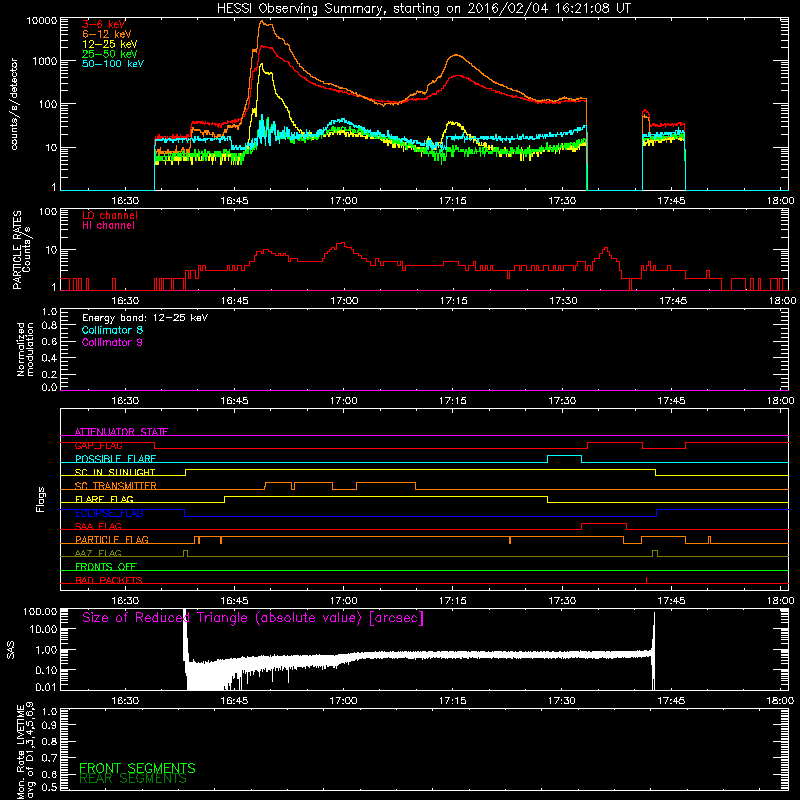The width and height of the screenshot is (800, 800).
Task: Select the '3-6 keV' legend label
Action: point(104,24)
